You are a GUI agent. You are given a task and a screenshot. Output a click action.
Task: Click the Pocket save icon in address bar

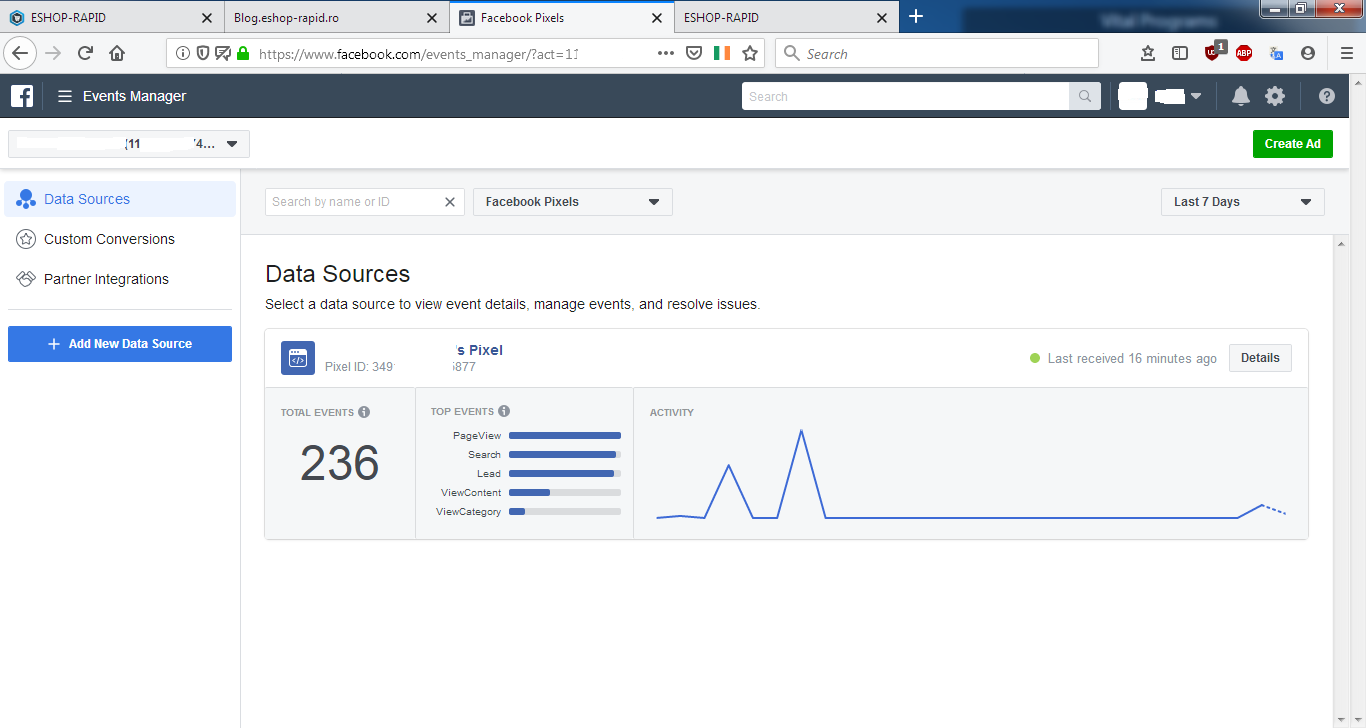pos(694,53)
